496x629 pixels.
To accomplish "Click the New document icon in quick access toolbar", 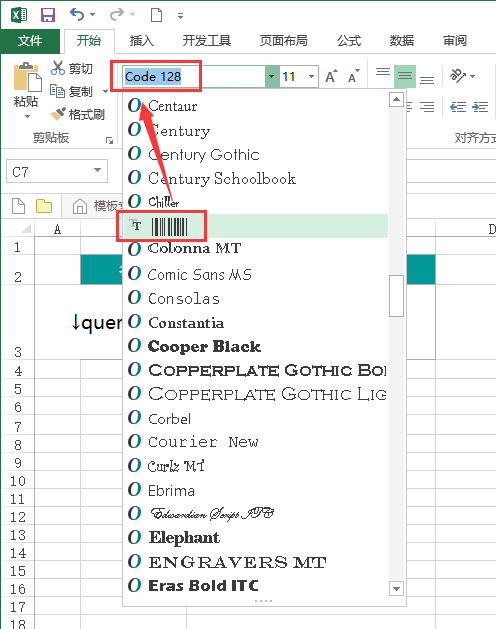I will point(156,15).
